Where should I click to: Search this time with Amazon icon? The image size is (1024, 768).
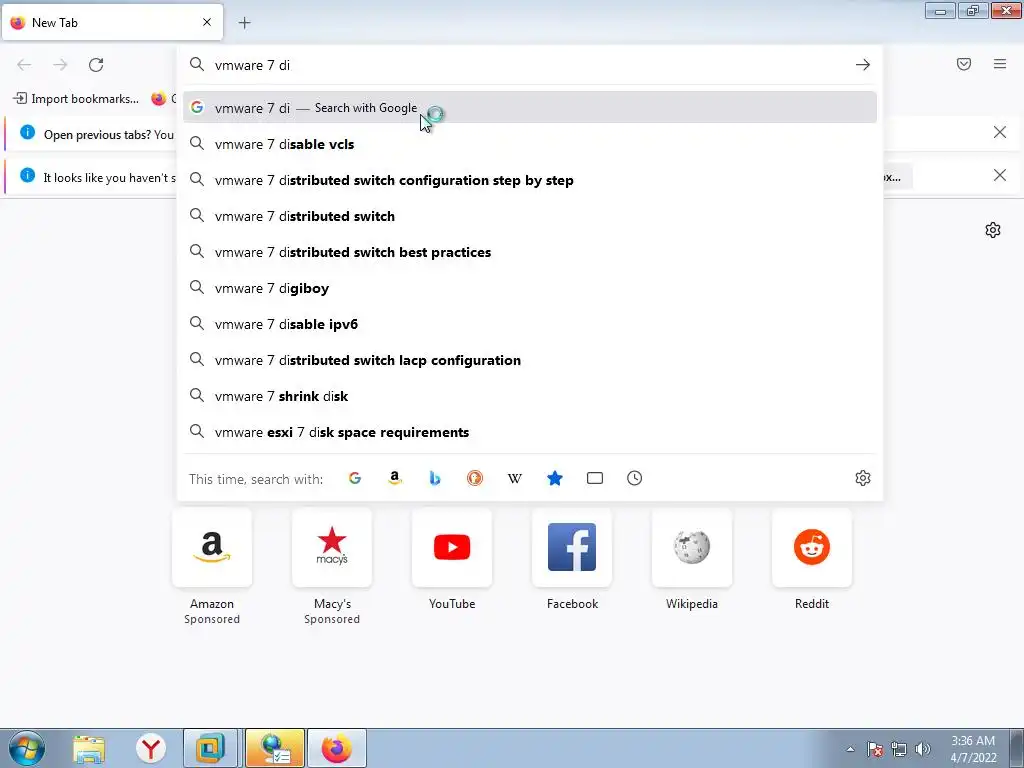(x=394, y=478)
